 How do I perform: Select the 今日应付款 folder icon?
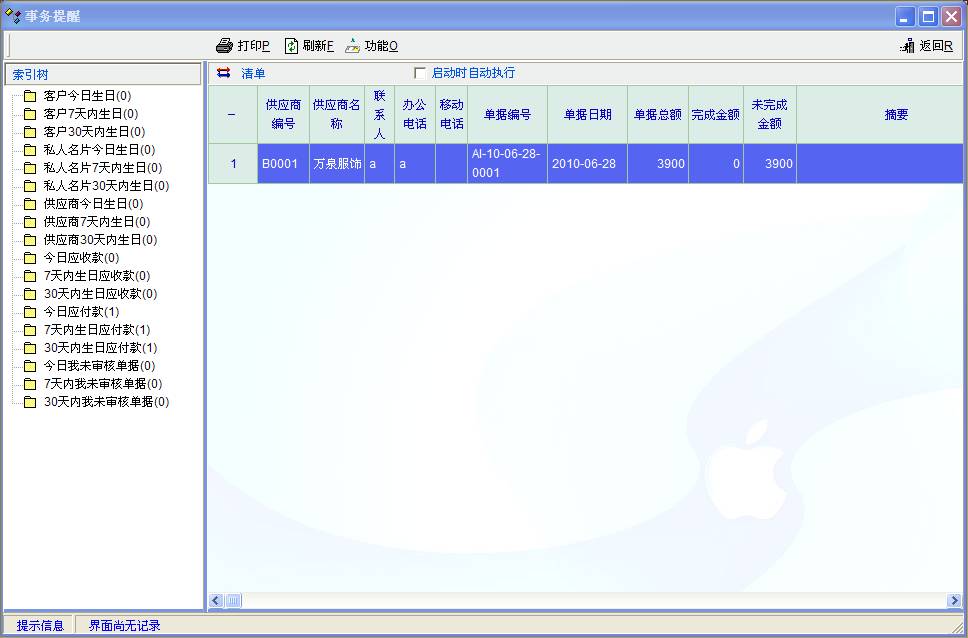[x=30, y=312]
